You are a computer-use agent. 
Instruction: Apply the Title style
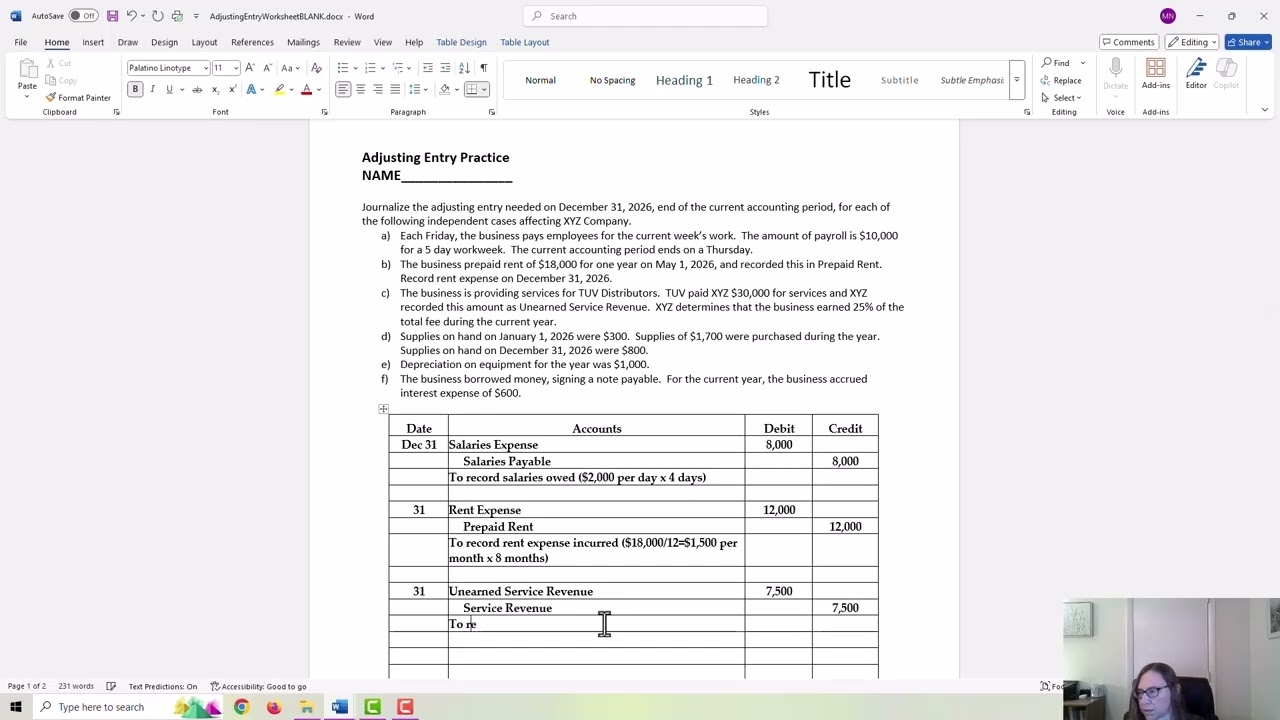pos(830,80)
